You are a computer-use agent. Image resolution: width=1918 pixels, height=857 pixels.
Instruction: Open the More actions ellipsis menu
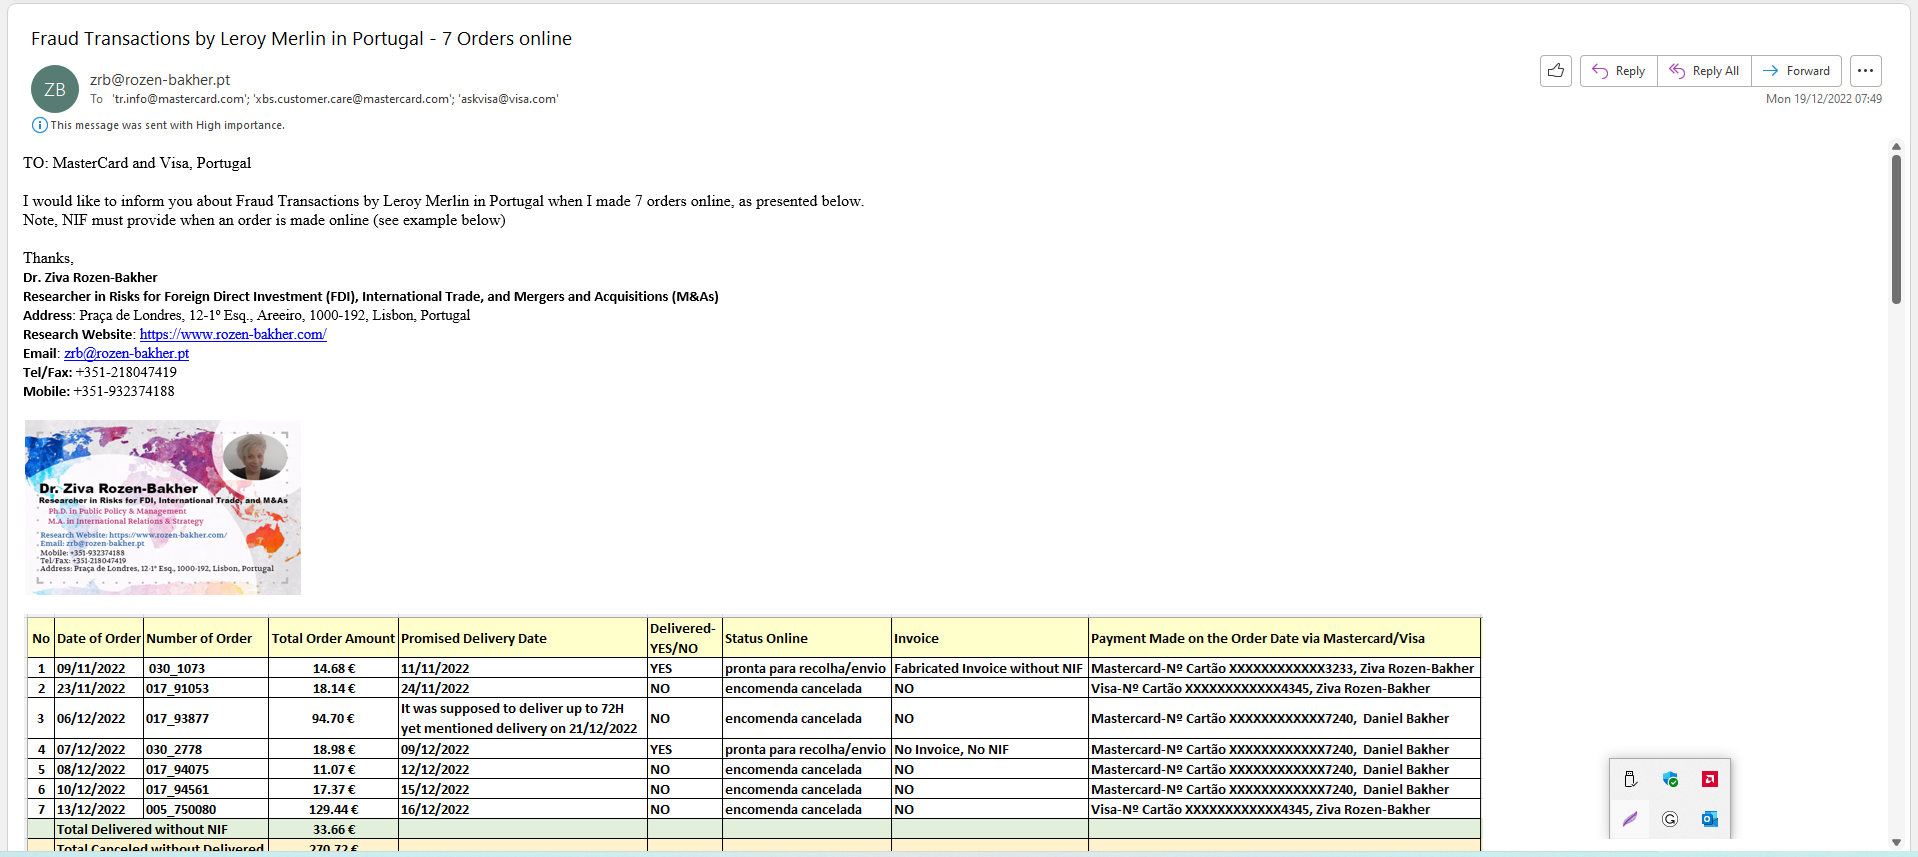click(1866, 71)
